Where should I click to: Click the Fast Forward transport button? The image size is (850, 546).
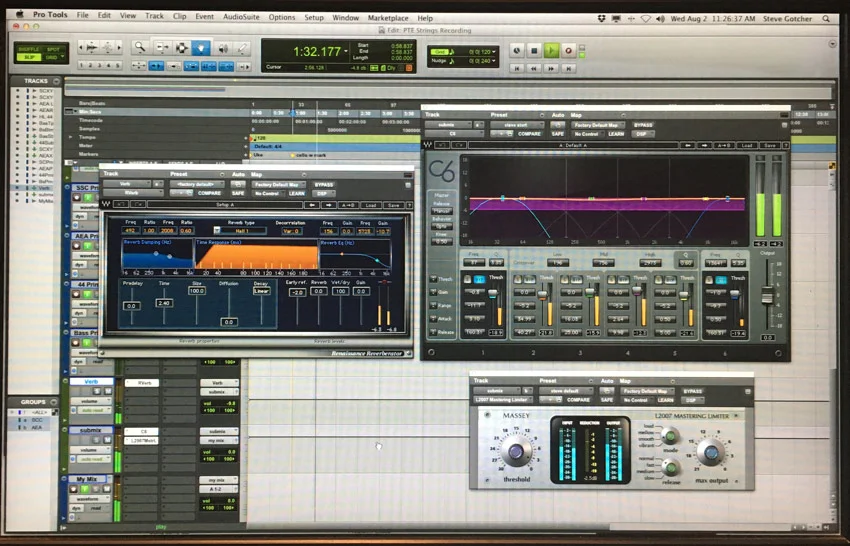click(551, 68)
